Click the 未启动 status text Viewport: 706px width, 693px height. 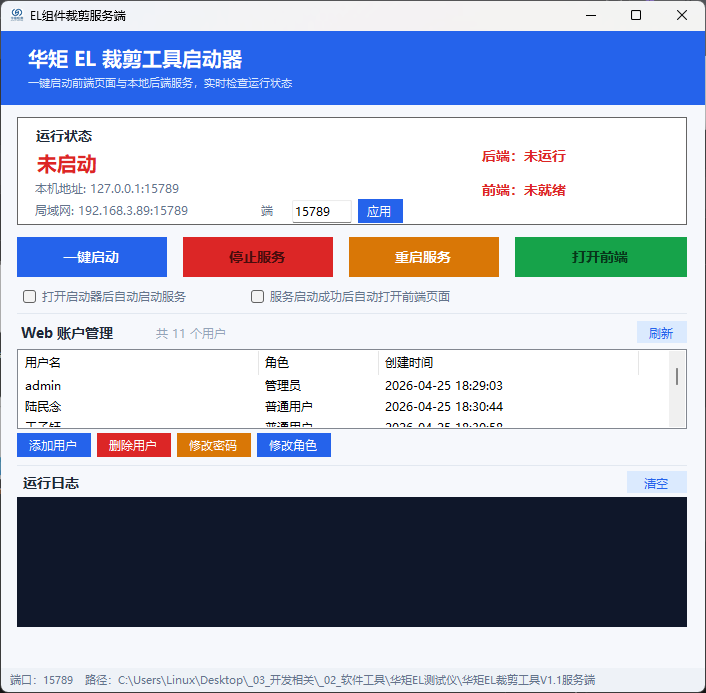[67, 164]
